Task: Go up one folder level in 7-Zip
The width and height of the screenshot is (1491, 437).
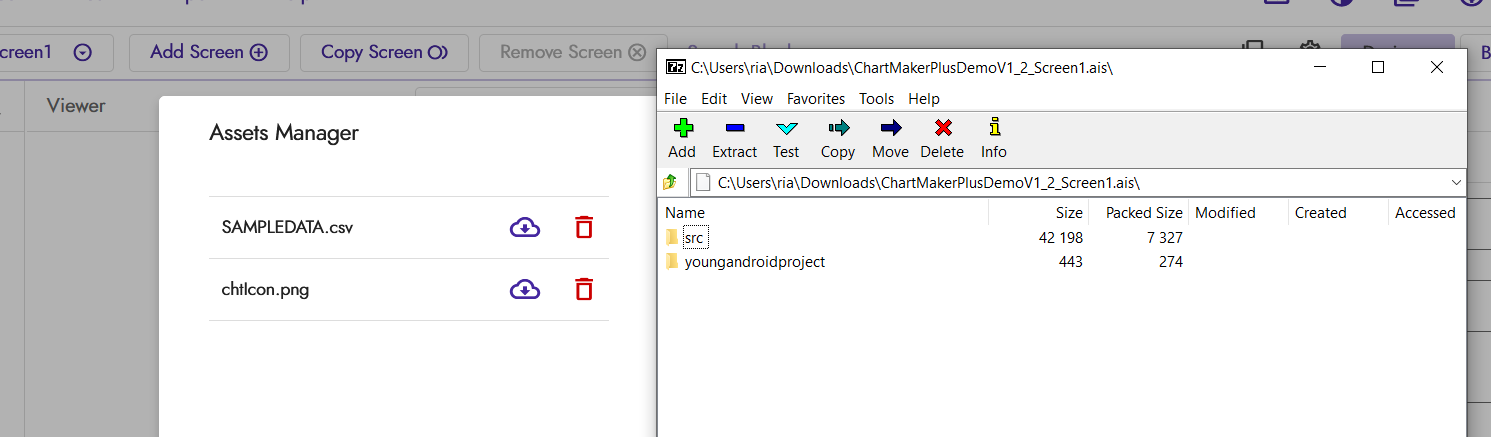Action: coord(670,182)
